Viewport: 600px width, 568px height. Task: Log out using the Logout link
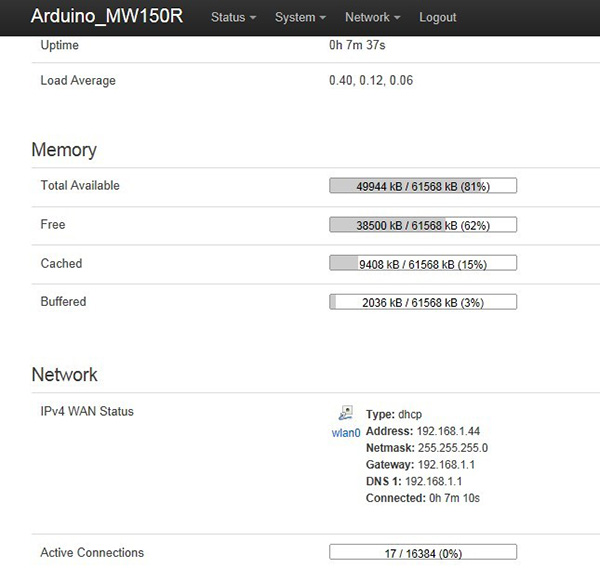[x=438, y=17]
